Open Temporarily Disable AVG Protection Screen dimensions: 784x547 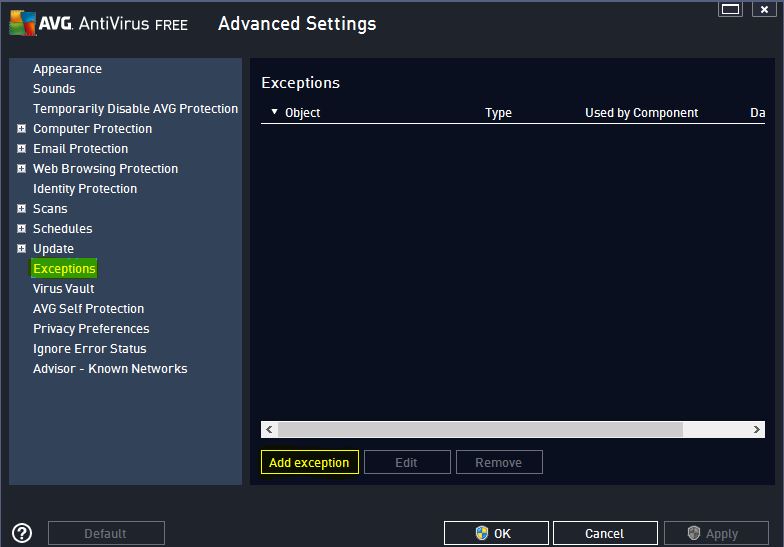pyautogui.click(x=136, y=108)
